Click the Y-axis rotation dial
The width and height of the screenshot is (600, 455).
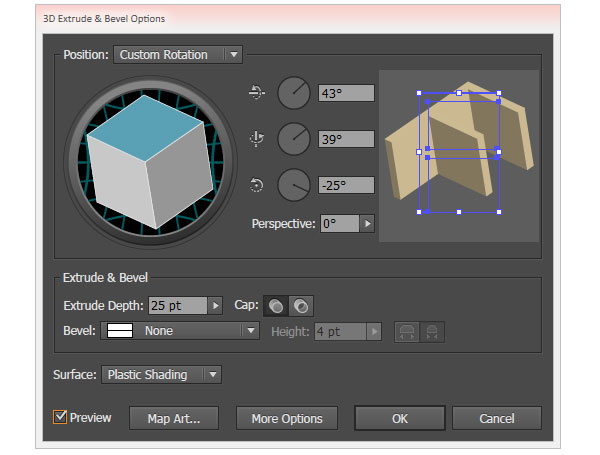coord(293,138)
